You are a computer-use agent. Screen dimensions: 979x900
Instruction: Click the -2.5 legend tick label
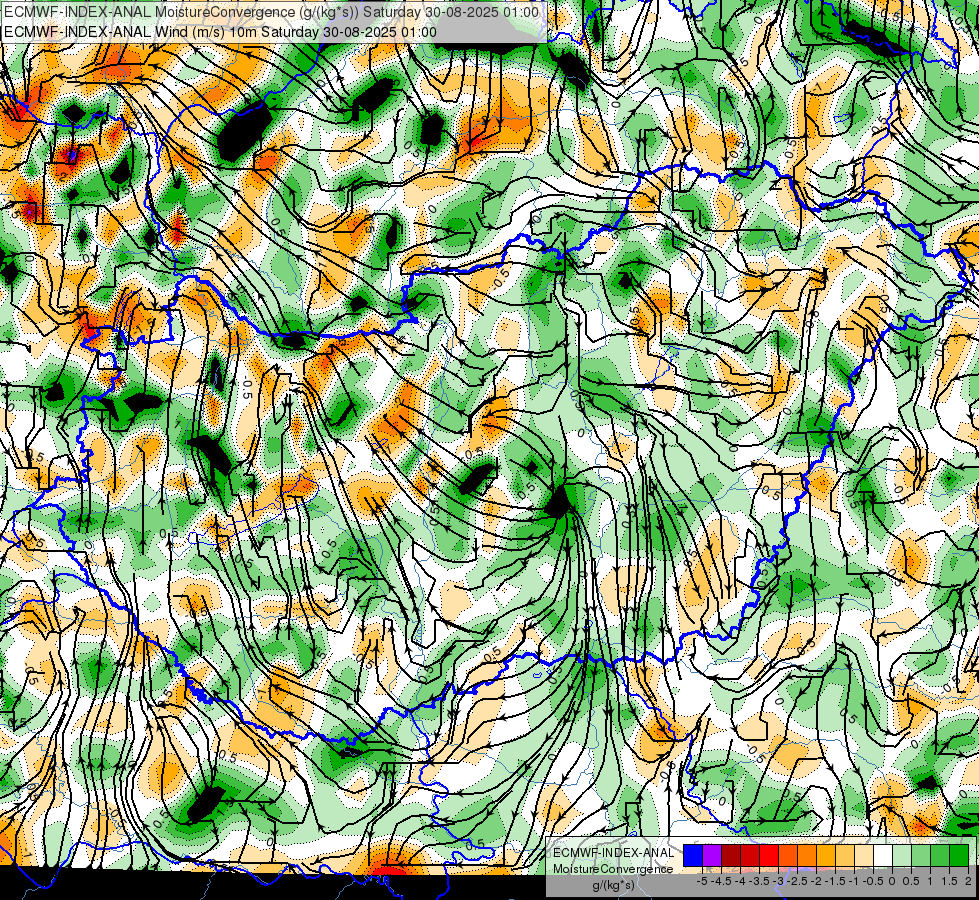tap(797, 881)
